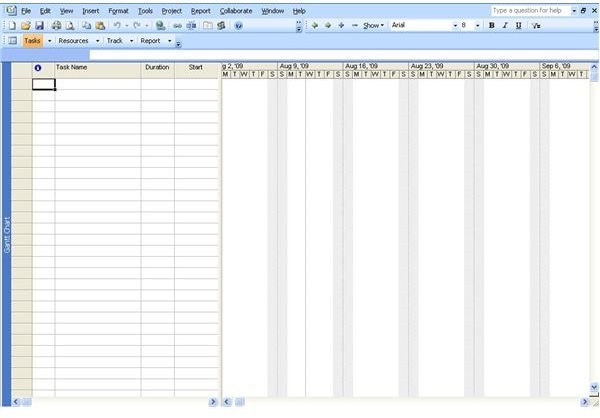This screenshot has height=418, width=600.
Task: Insert a hyperlink with the globe icon
Action: [x=160, y=26]
